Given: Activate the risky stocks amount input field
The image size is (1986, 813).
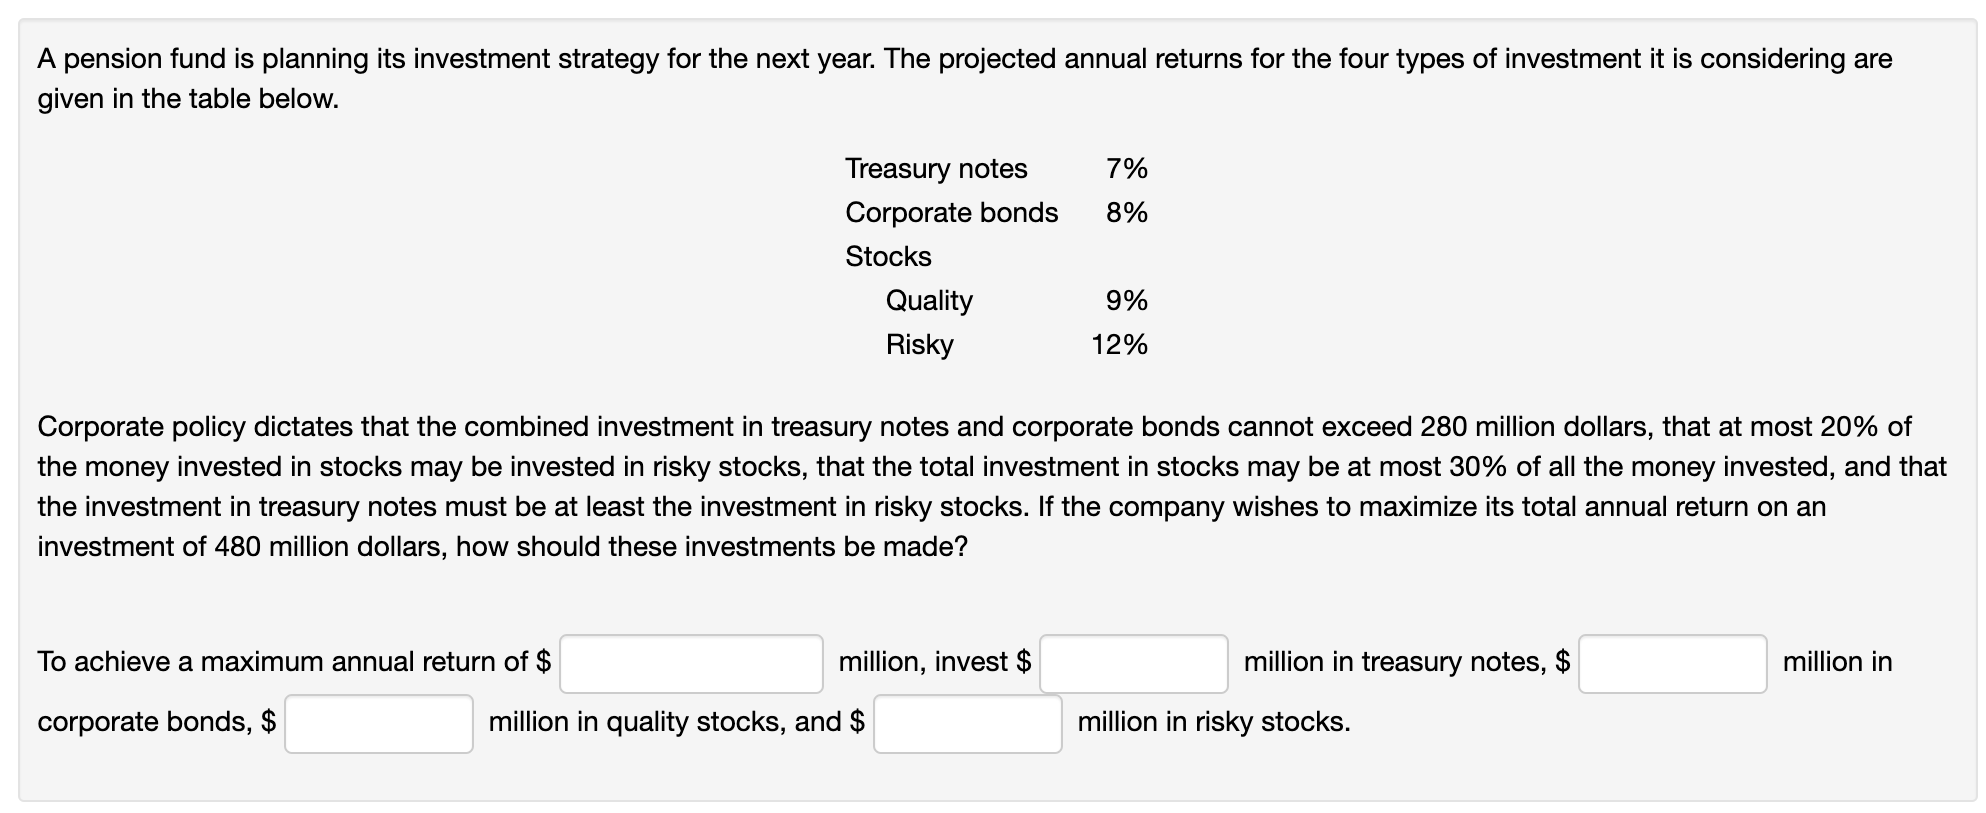Looking at the screenshot, I should click(968, 723).
